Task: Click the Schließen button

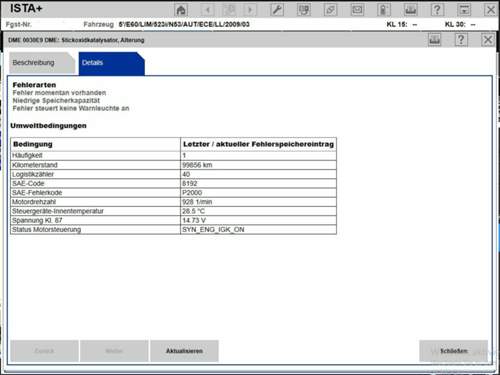Action: tap(454, 351)
